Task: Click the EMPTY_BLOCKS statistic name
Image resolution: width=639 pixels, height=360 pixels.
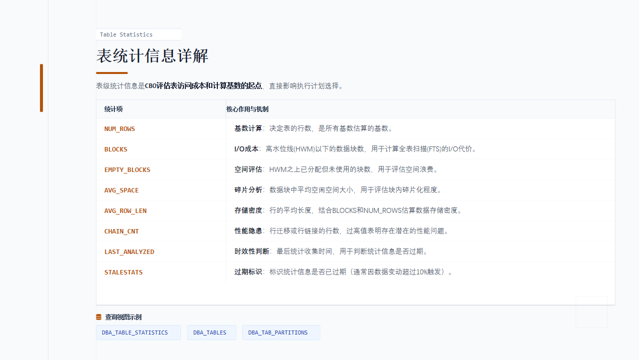Action: (x=127, y=170)
